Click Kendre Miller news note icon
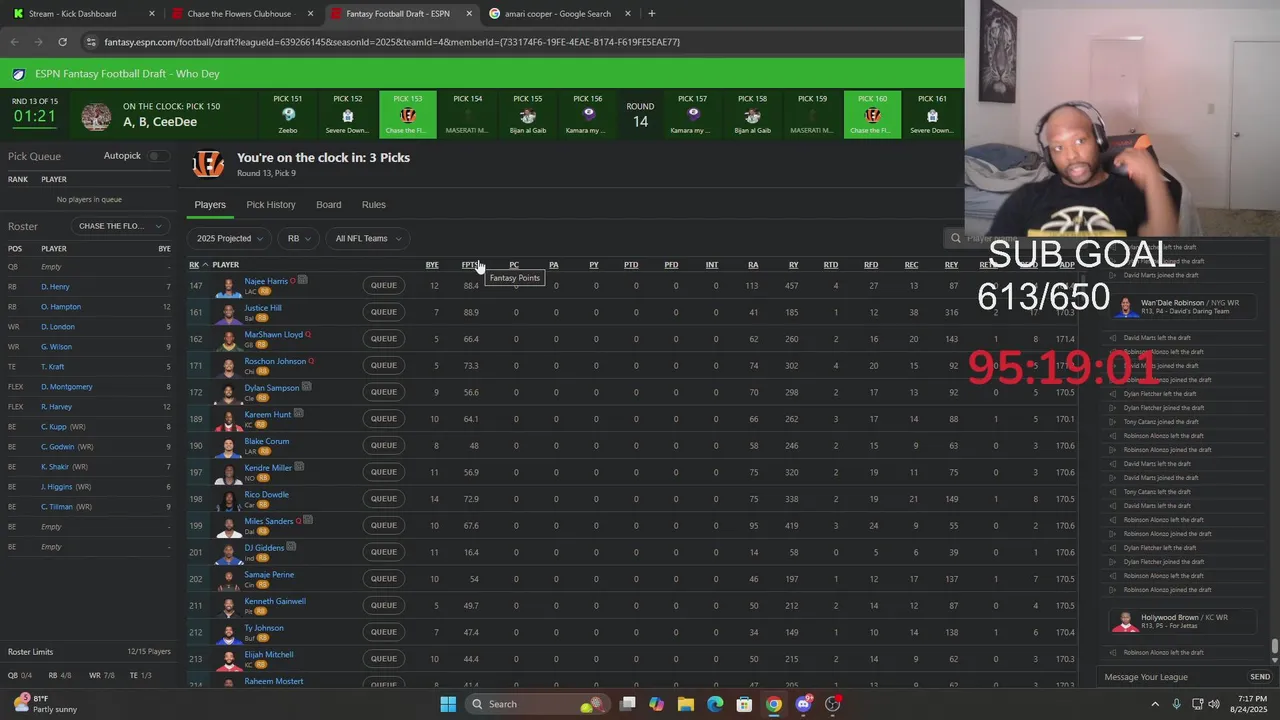This screenshot has height=720, width=1280. pos(299,467)
